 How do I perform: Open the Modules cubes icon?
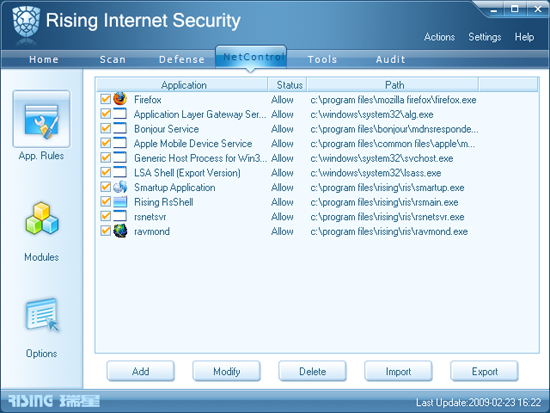(x=42, y=218)
